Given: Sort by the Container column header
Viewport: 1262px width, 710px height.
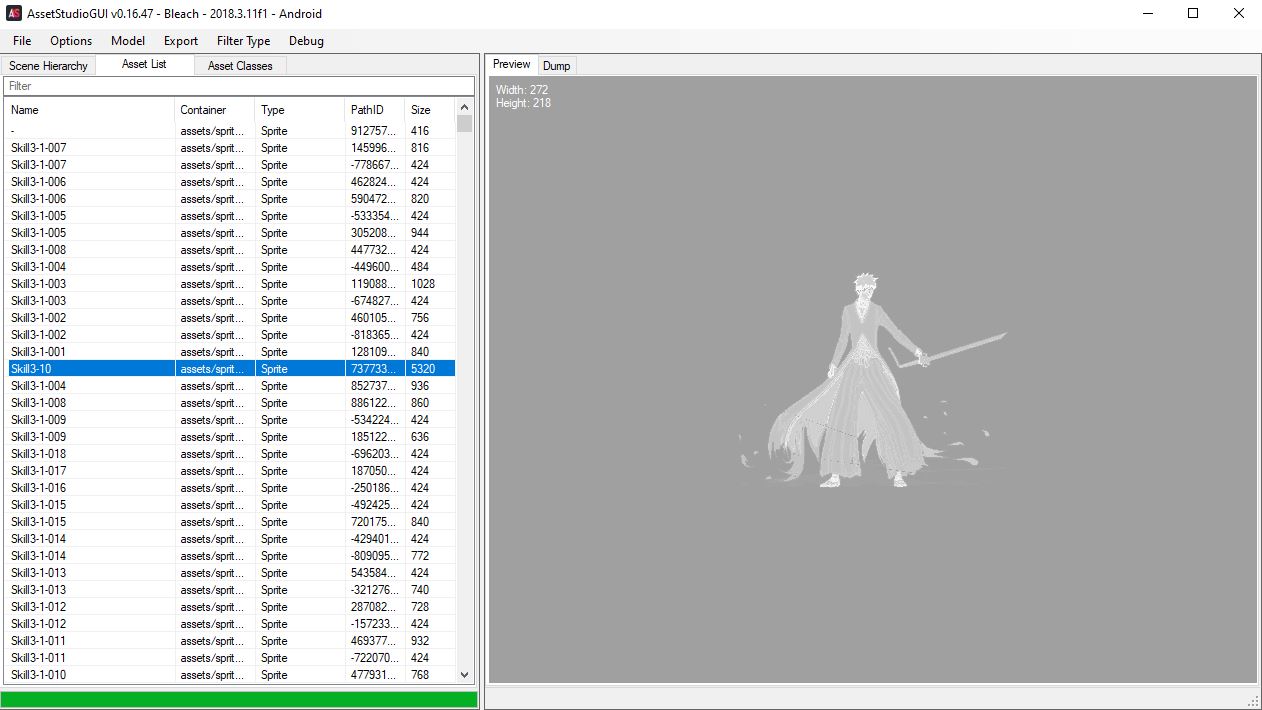Looking at the screenshot, I should pyautogui.click(x=215, y=110).
